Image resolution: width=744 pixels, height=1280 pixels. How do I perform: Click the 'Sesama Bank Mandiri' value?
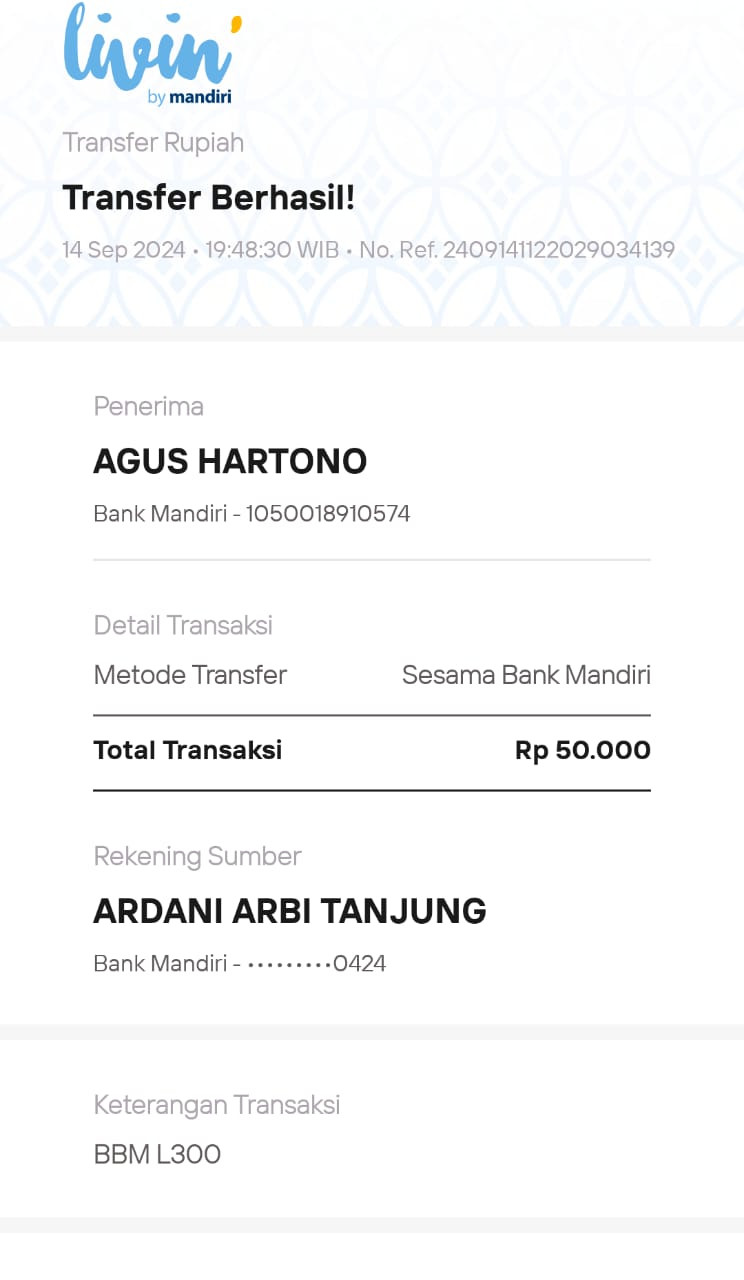coord(526,675)
